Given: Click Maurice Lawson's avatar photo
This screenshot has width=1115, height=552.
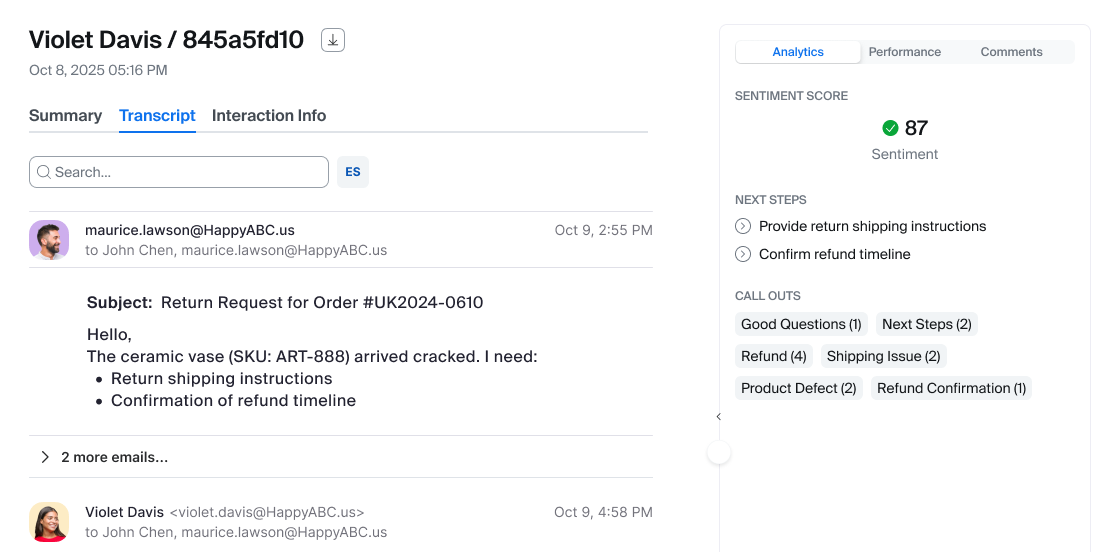Looking at the screenshot, I should (49, 240).
